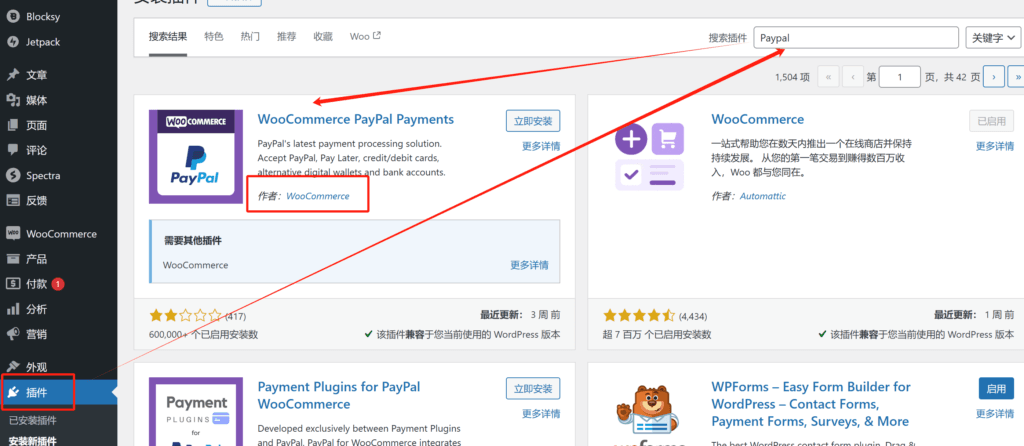
Task: Activate WPForms with the 启用 button
Action: (x=996, y=389)
